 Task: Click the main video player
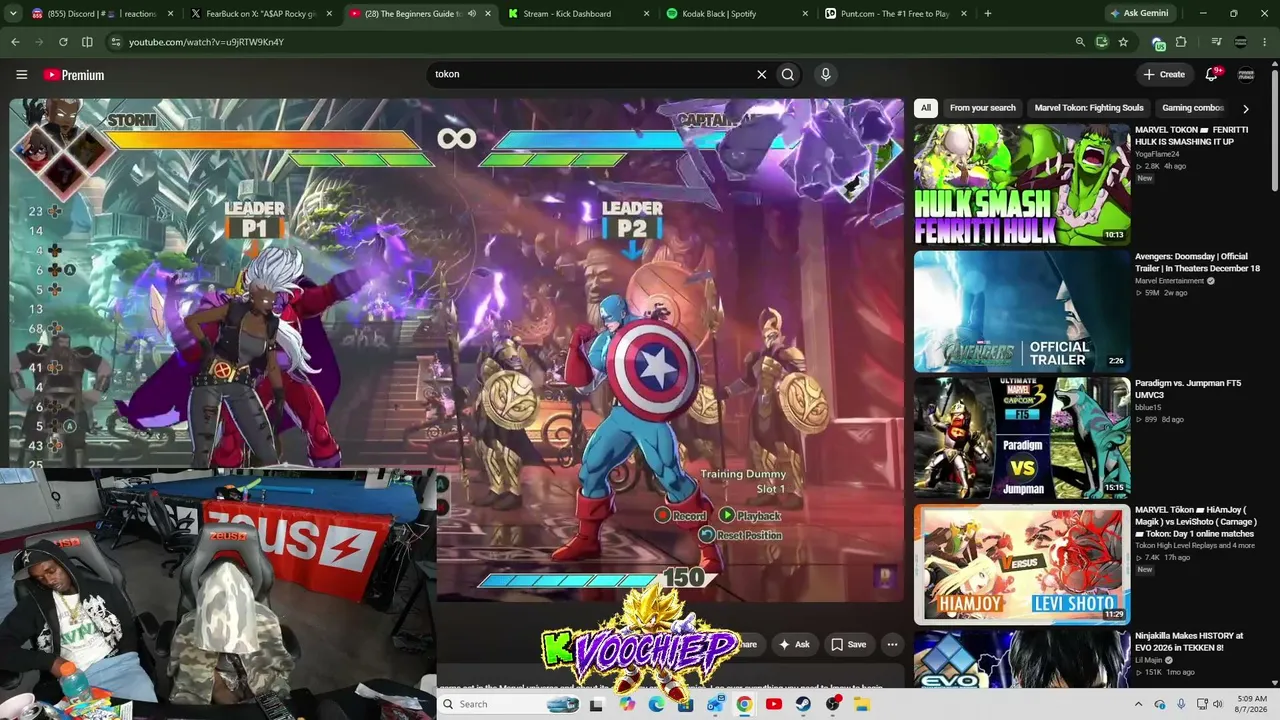(x=457, y=350)
